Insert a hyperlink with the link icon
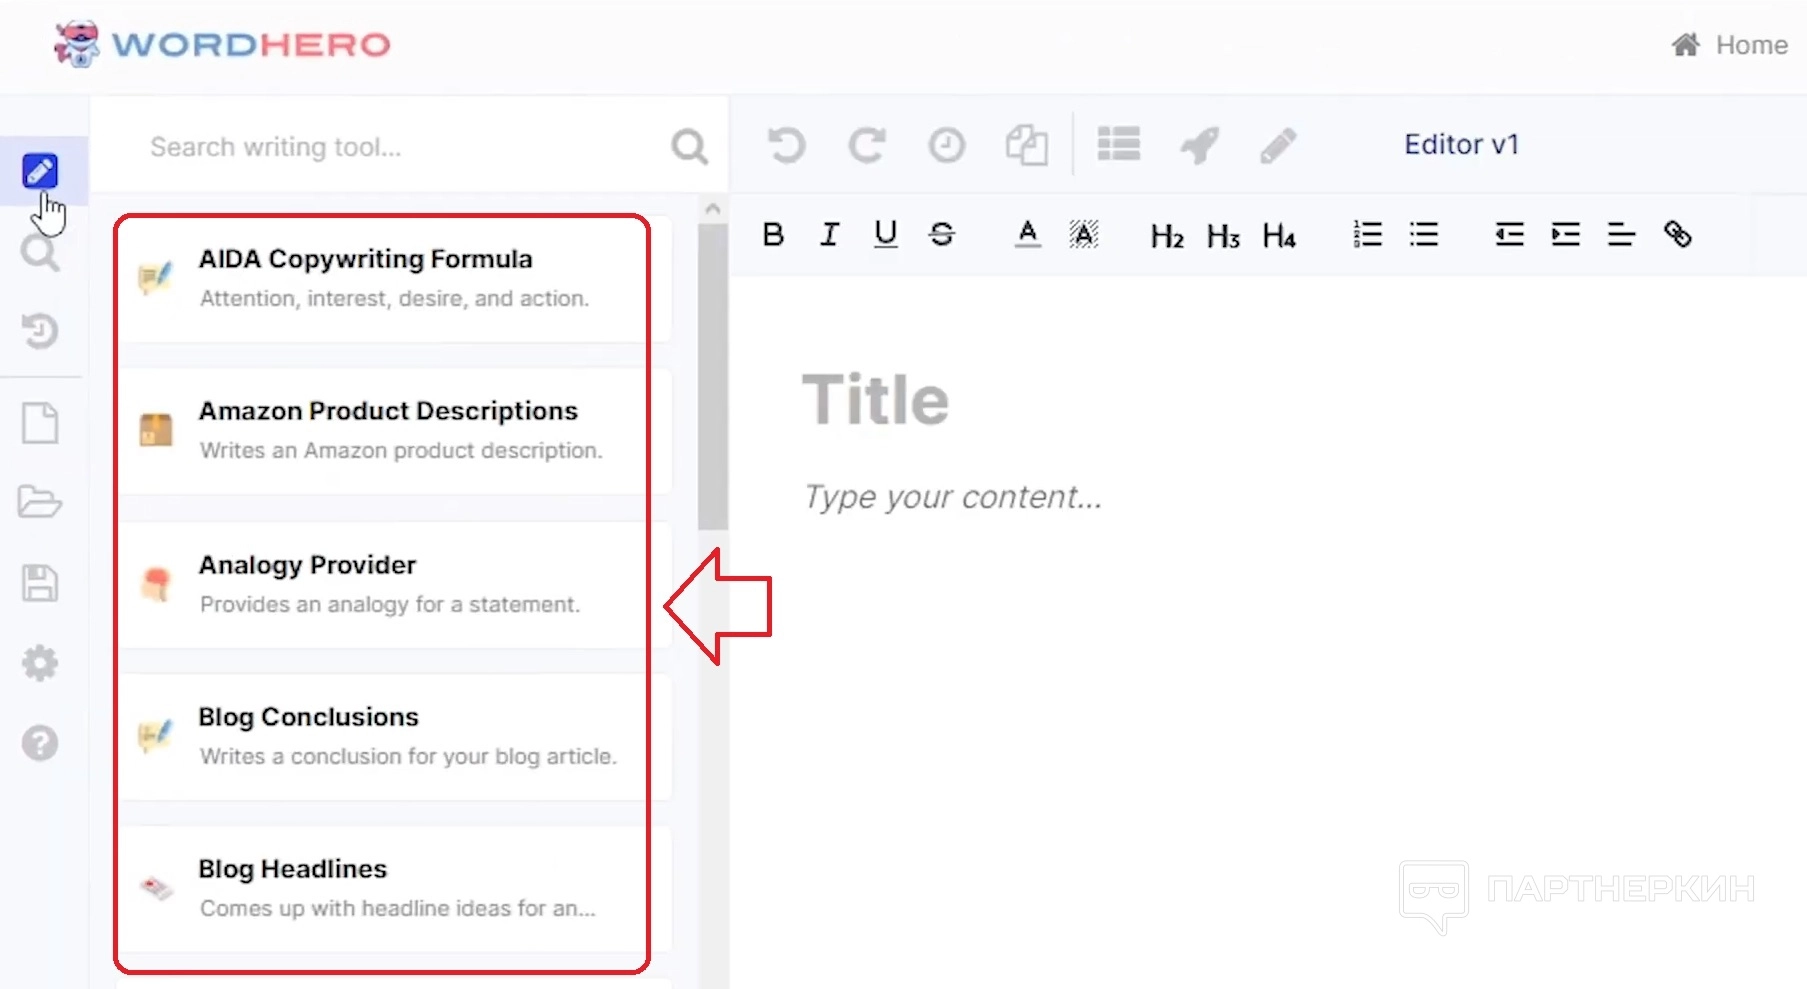1807x989 pixels. pos(1678,234)
